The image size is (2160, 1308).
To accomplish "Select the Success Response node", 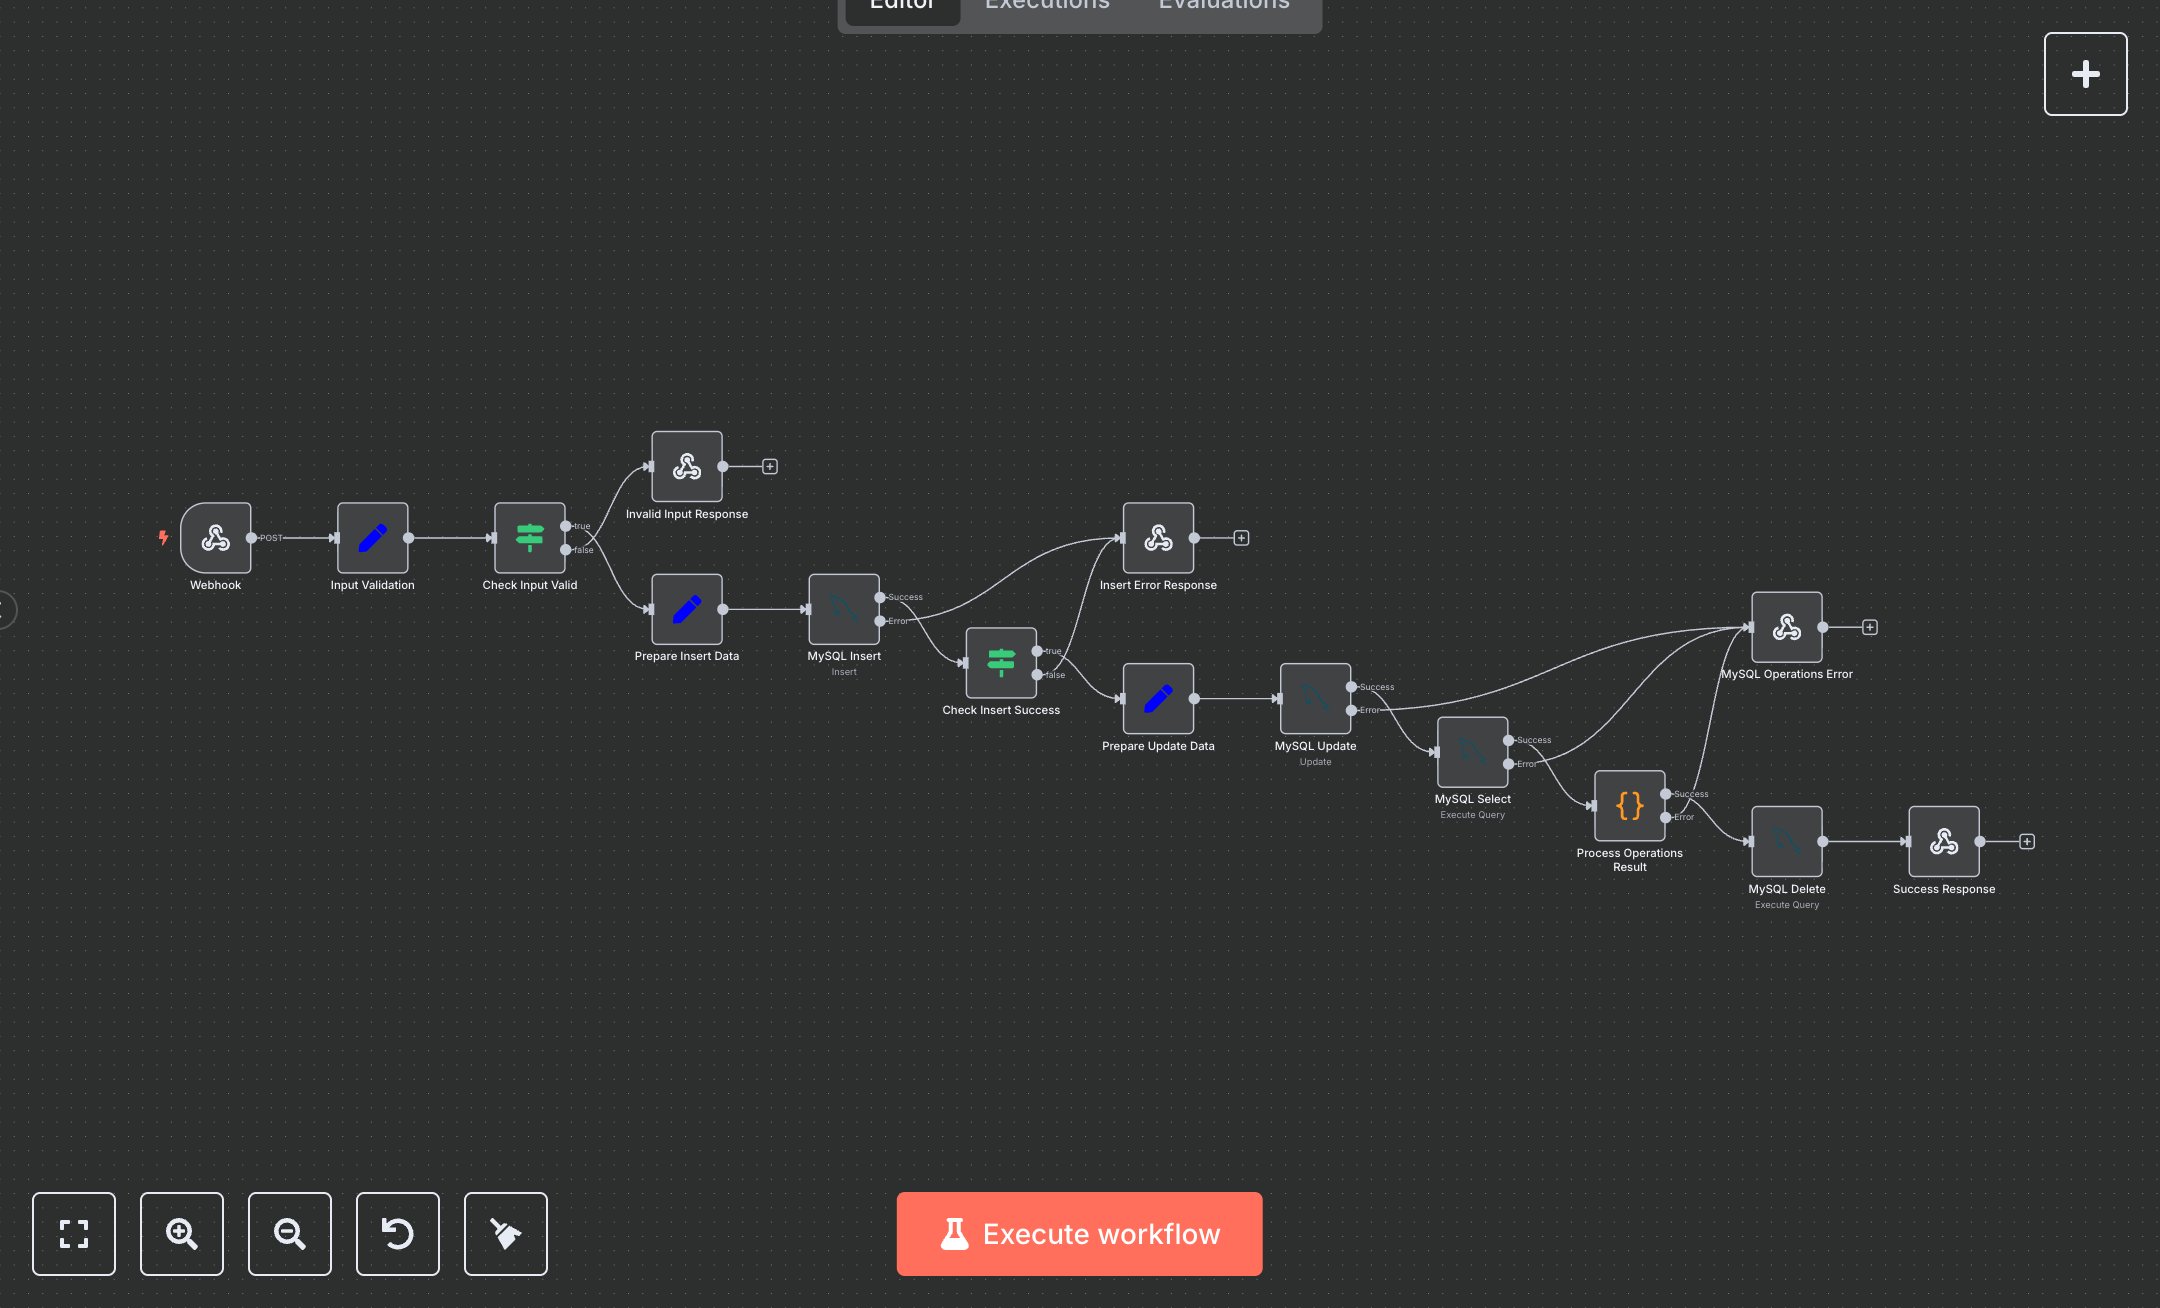I will tap(1943, 841).
